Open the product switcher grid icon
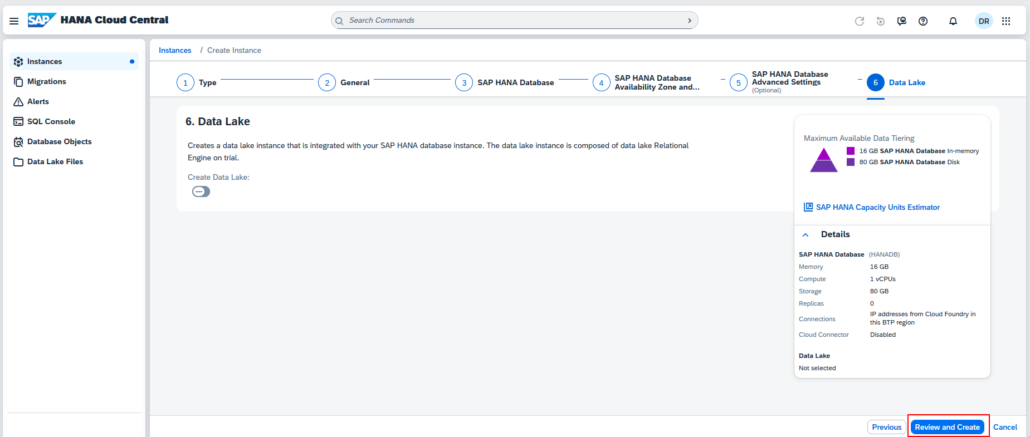The width and height of the screenshot is (1030, 437). pos(1006,21)
